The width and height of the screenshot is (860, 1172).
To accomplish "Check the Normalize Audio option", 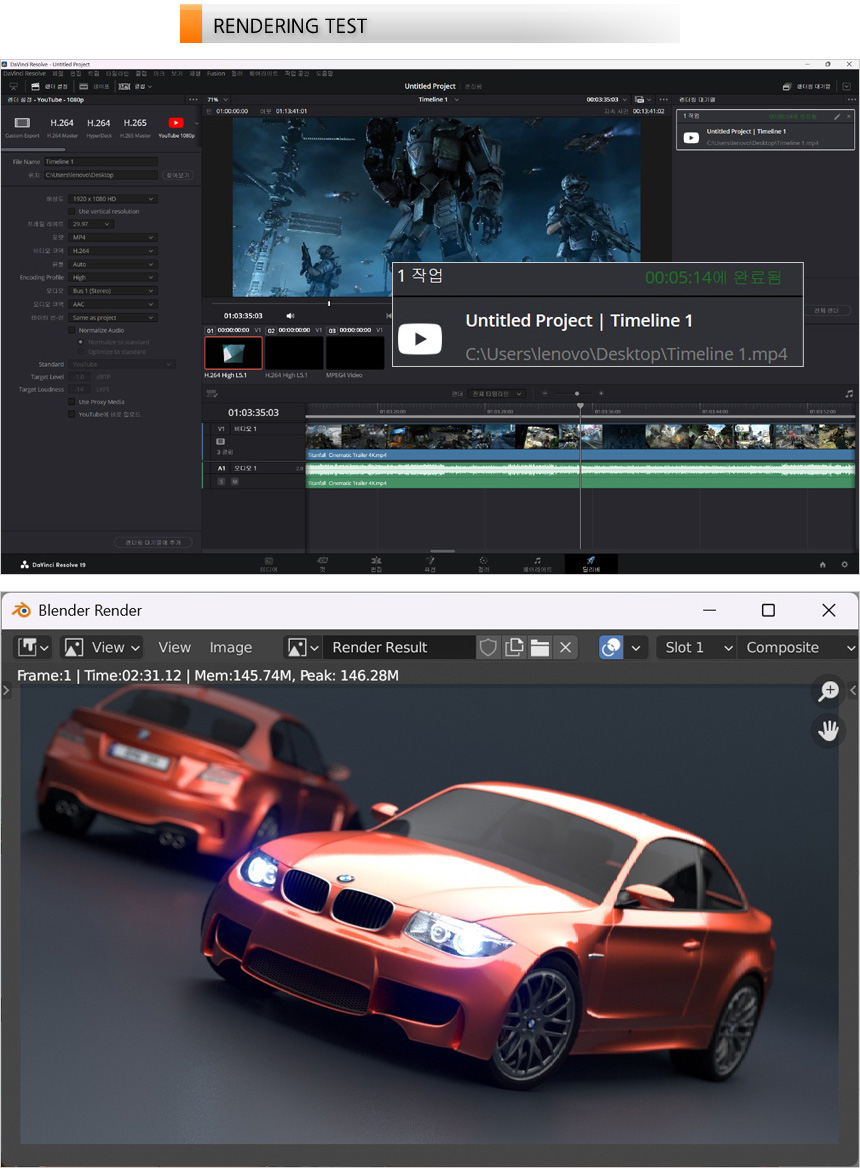I will (72, 330).
